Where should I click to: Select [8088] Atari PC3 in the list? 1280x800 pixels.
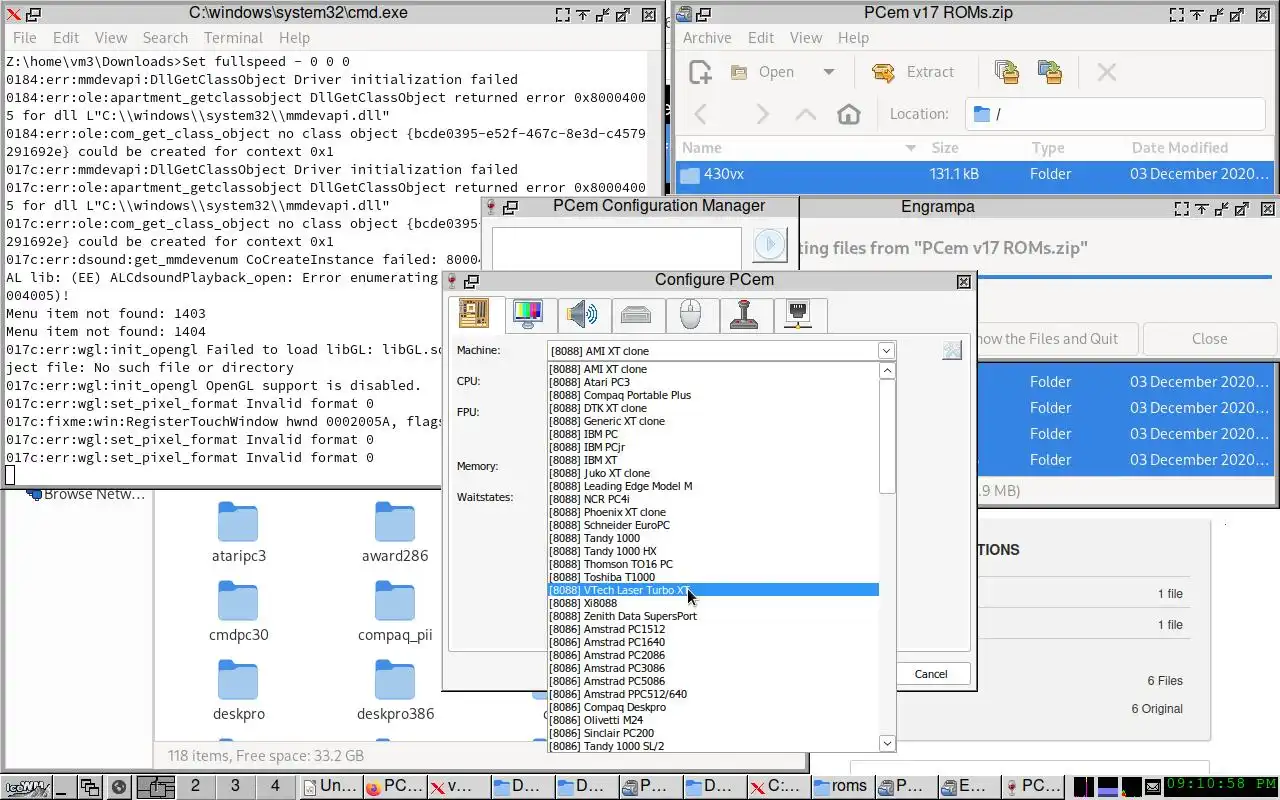point(713,382)
